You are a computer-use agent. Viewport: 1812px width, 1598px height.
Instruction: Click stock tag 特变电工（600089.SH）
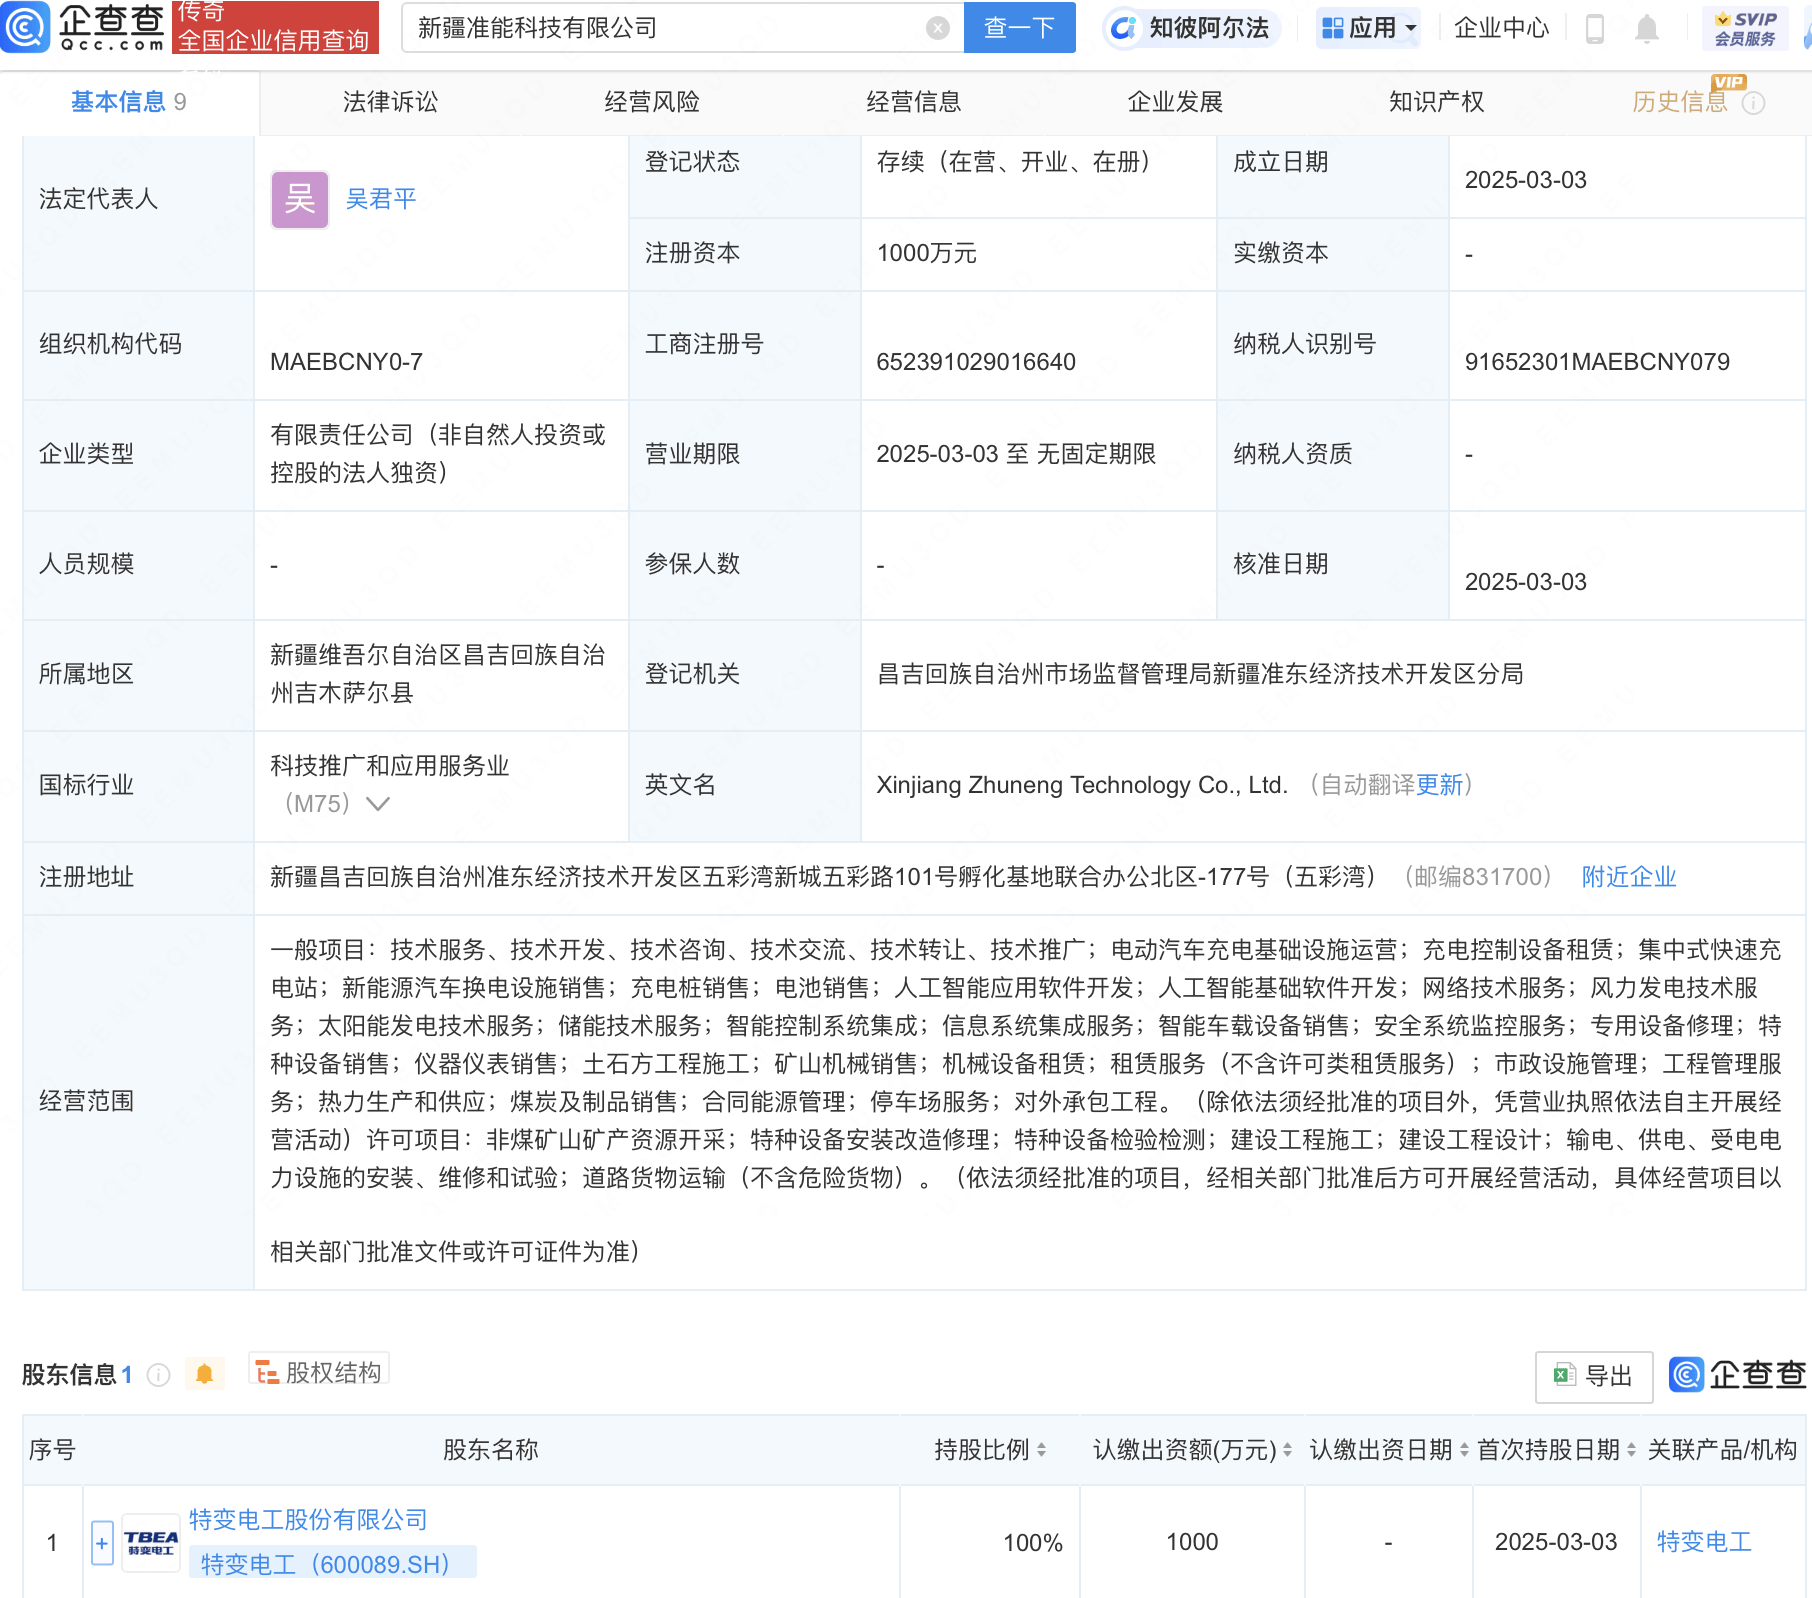332,1564
